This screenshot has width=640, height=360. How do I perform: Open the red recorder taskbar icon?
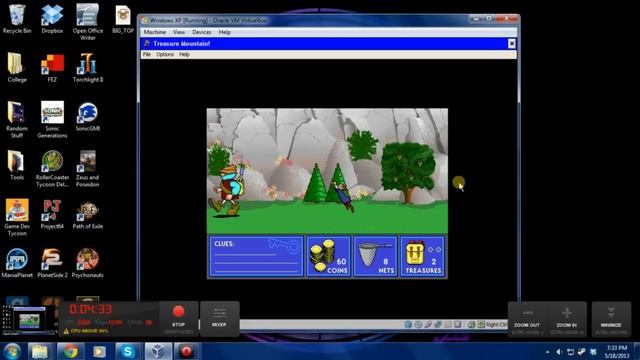tap(186, 351)
